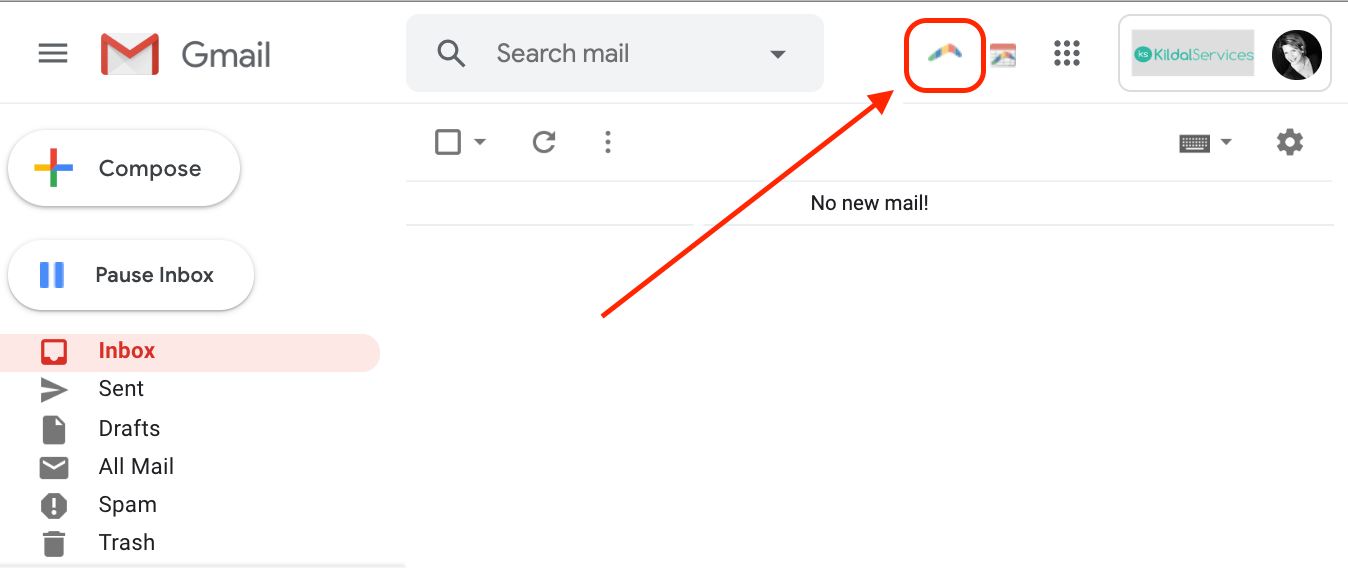Refresh the inbox
Screen dimensions: 1348x570
(x=544, y=143)
